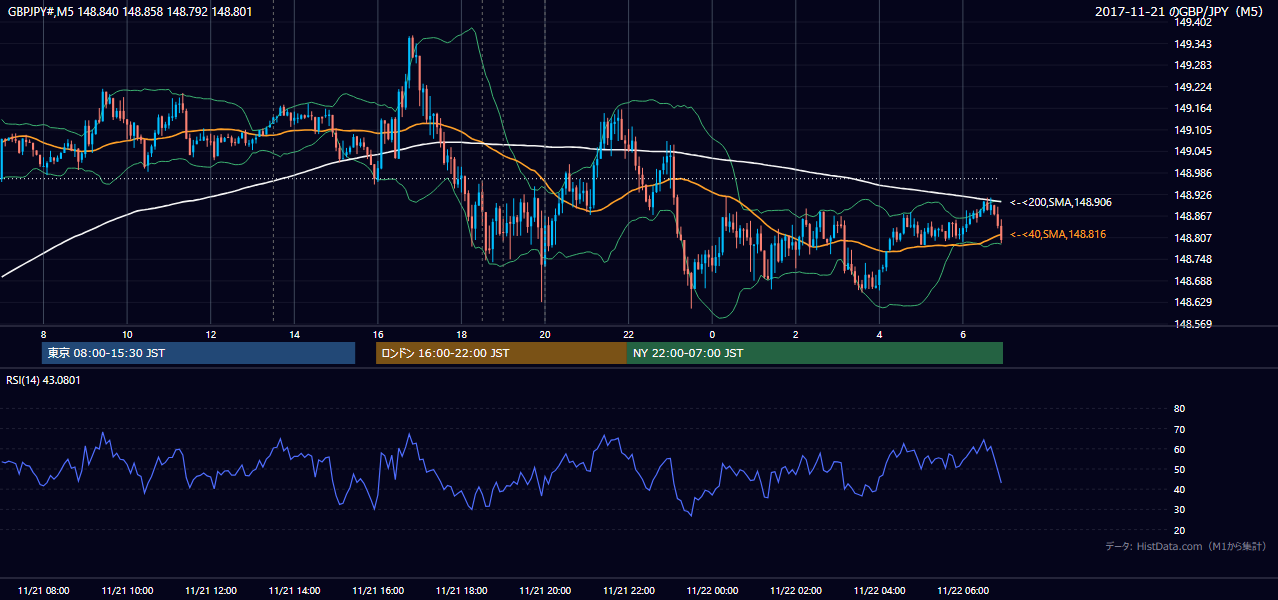Click the RSI(14) 43.0801 indicator label
Image resolution: width=1278 pixels, height=600 pixels.
click(x=43, y=380)
